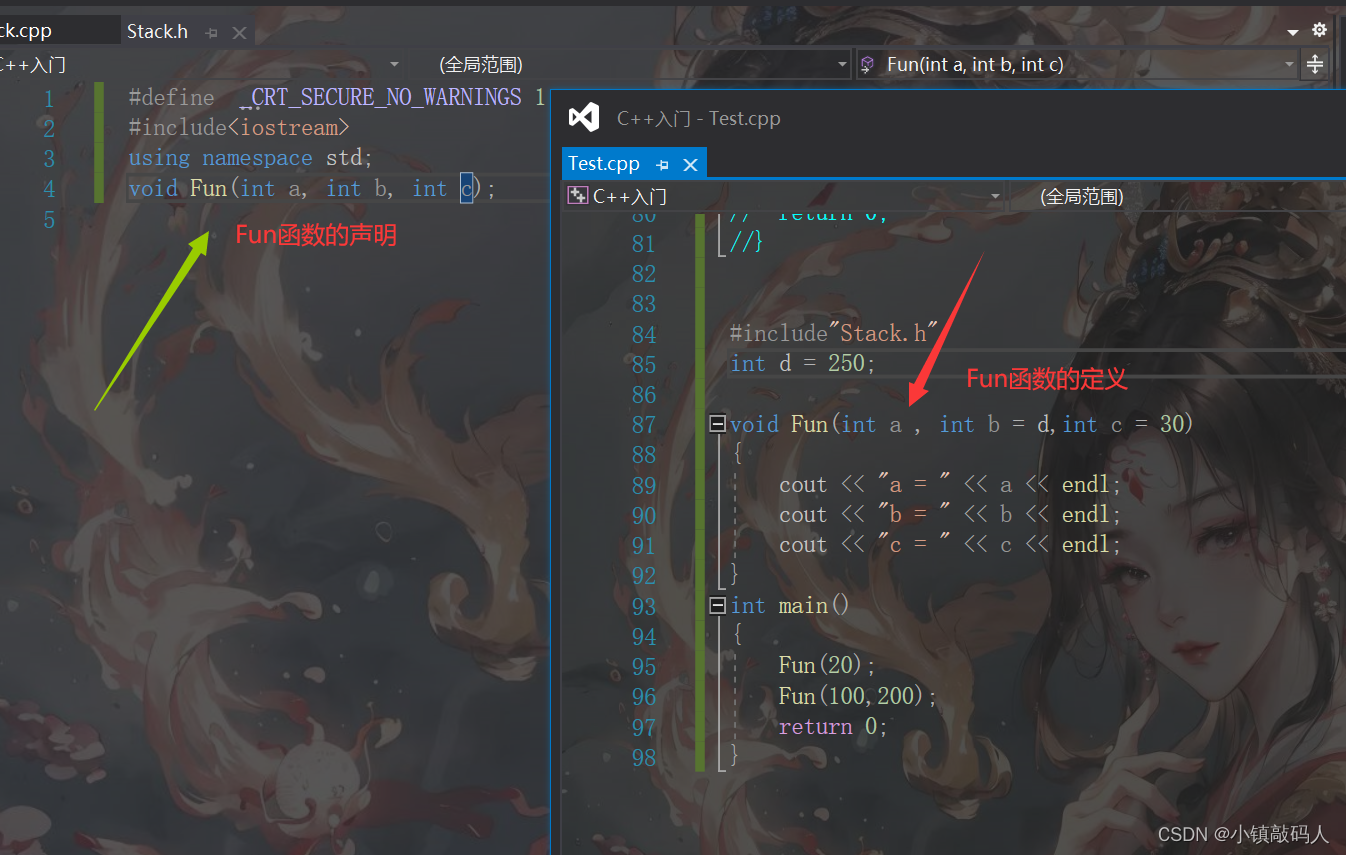Viewport: 1346px width, 855px height.
Task: Click line number 1 in Stack.h
Action: point(49,98)
